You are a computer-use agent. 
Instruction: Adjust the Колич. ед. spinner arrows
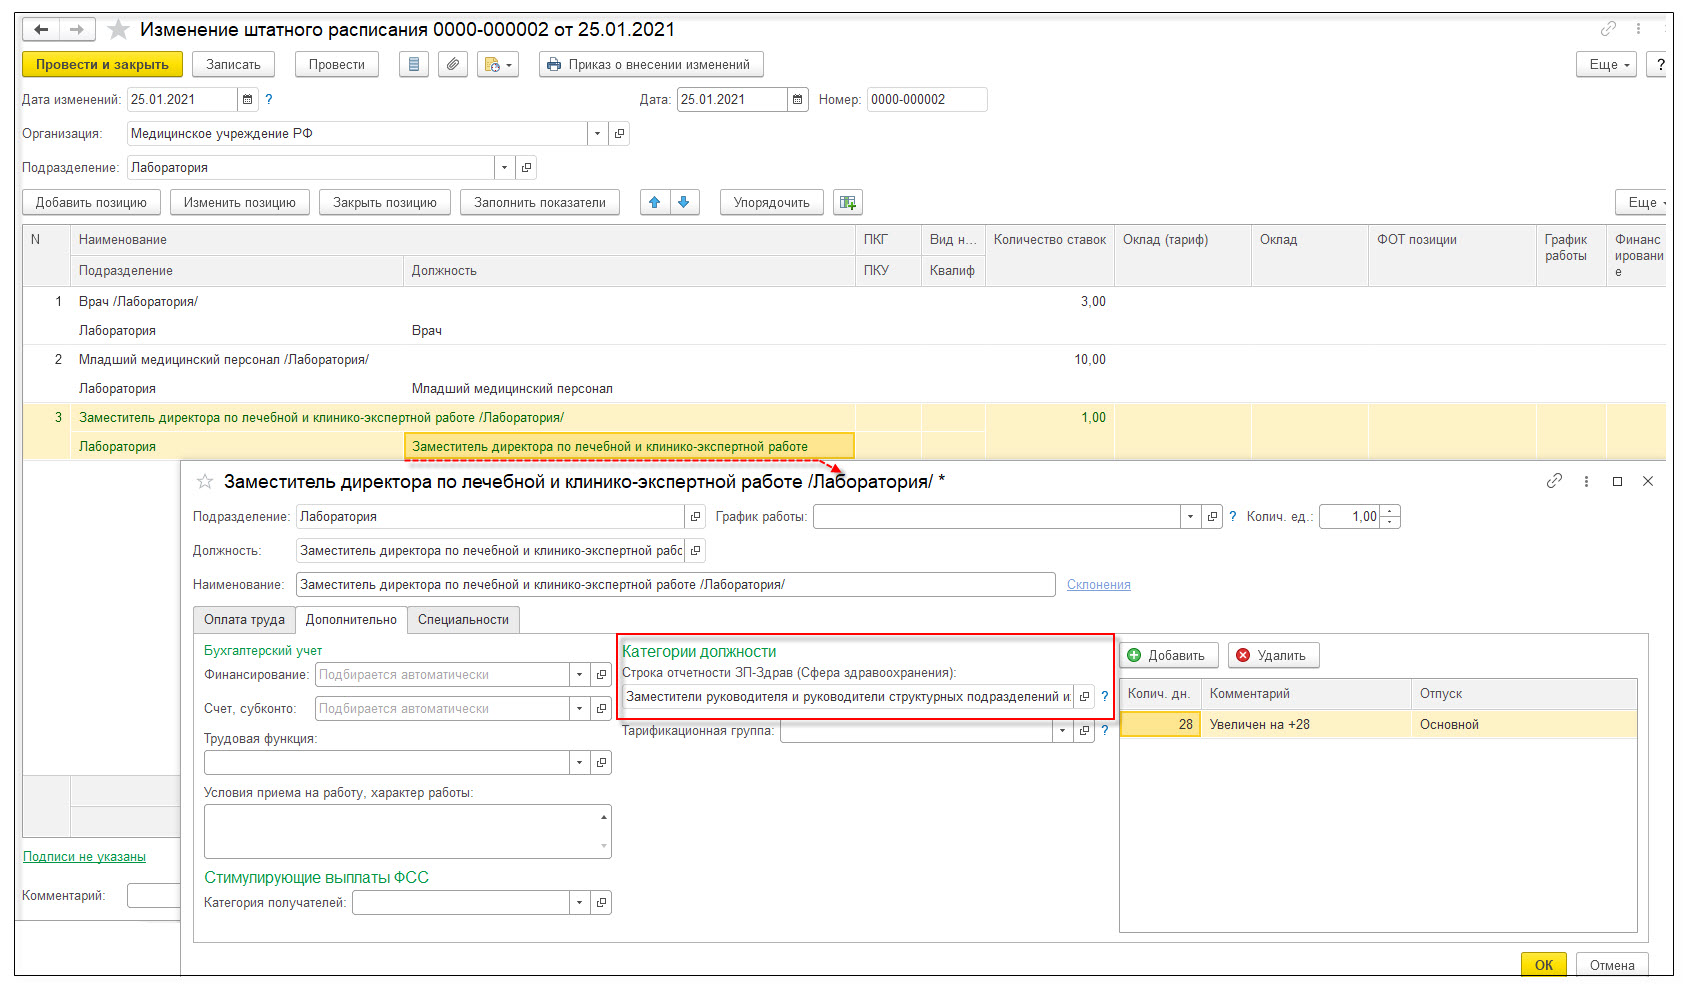1390,516
